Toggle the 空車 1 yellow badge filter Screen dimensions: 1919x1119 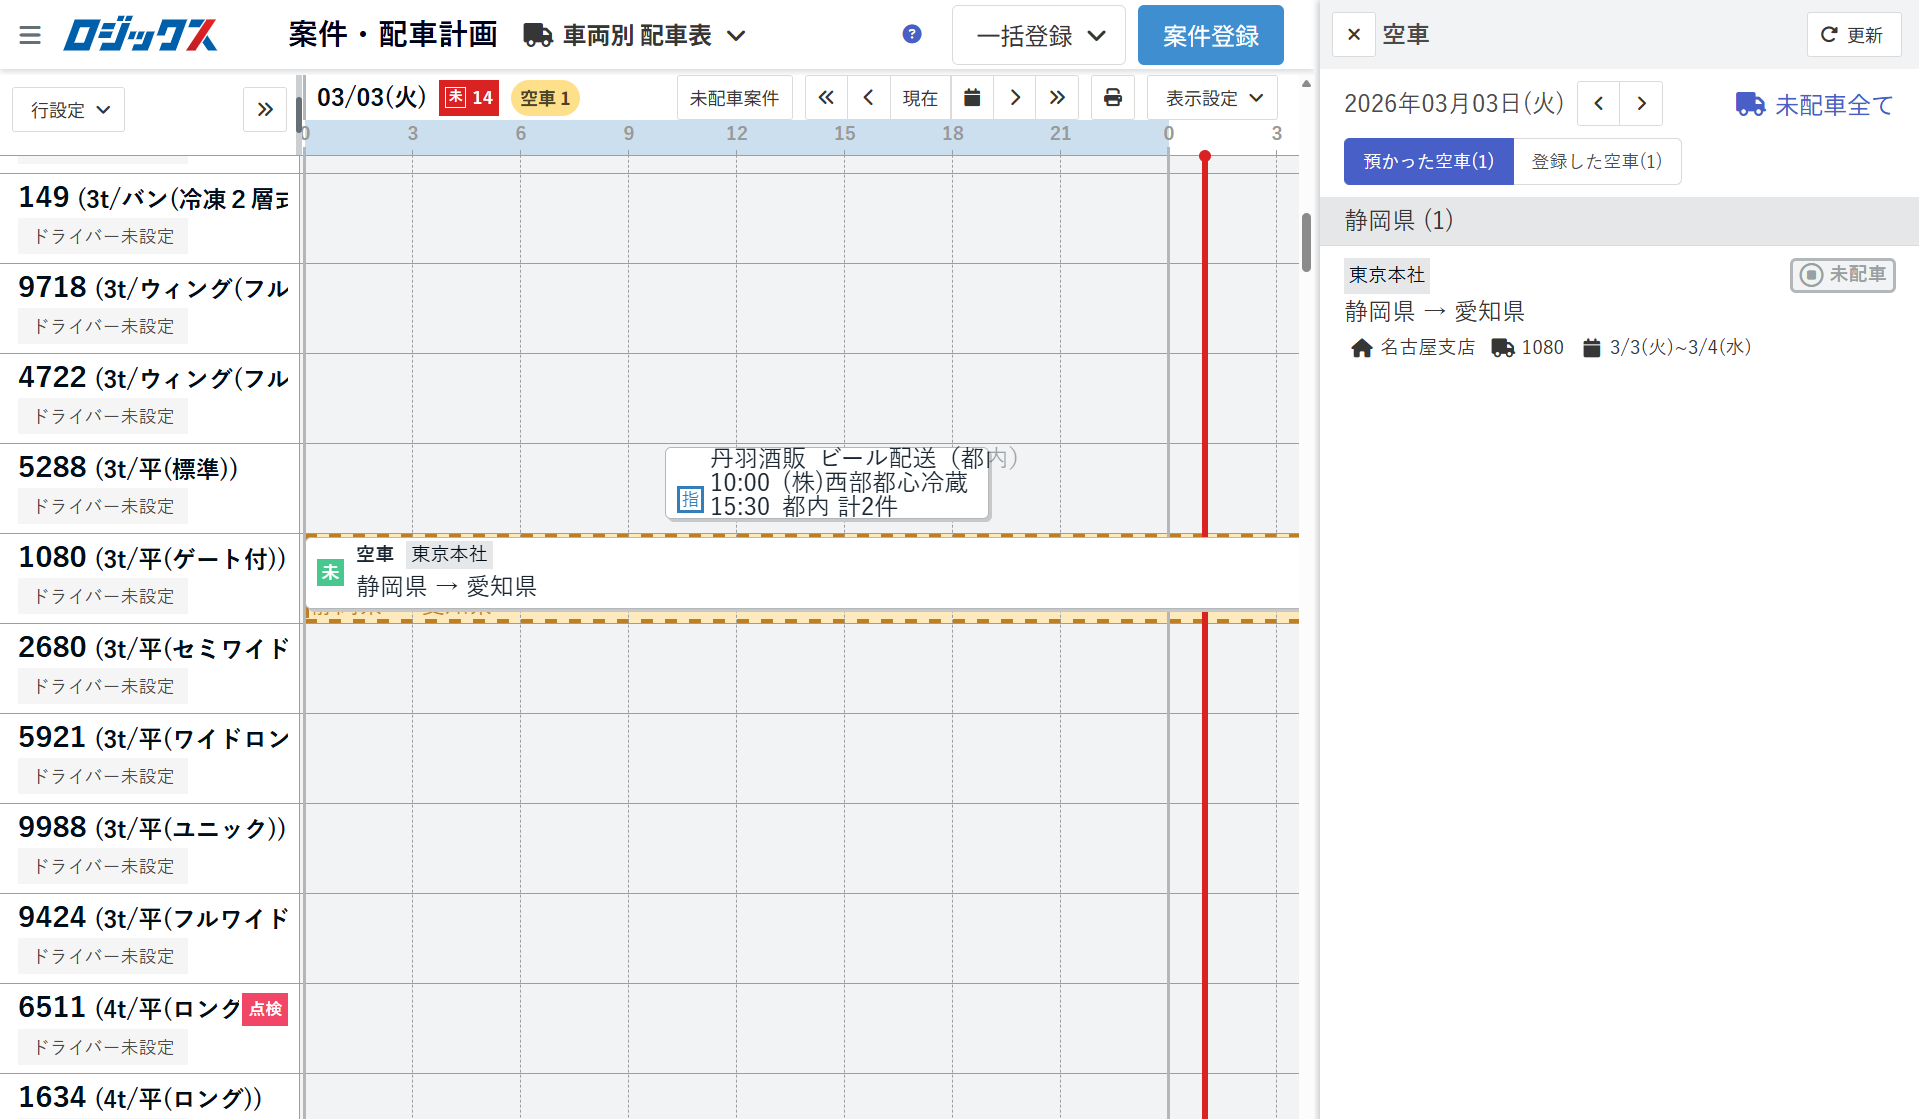click(545, 98)
